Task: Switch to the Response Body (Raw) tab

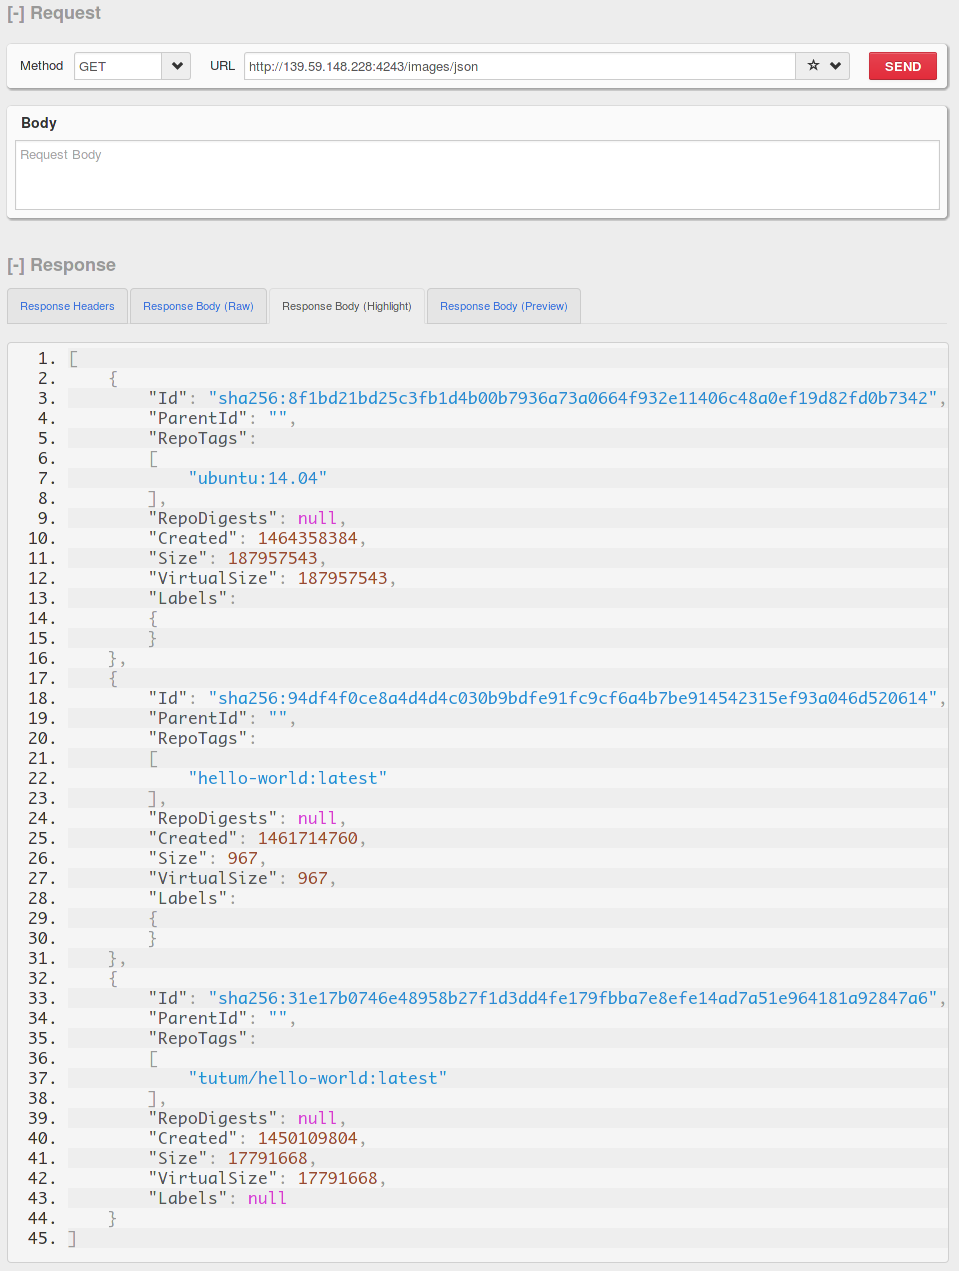Action: click(198, 306)
